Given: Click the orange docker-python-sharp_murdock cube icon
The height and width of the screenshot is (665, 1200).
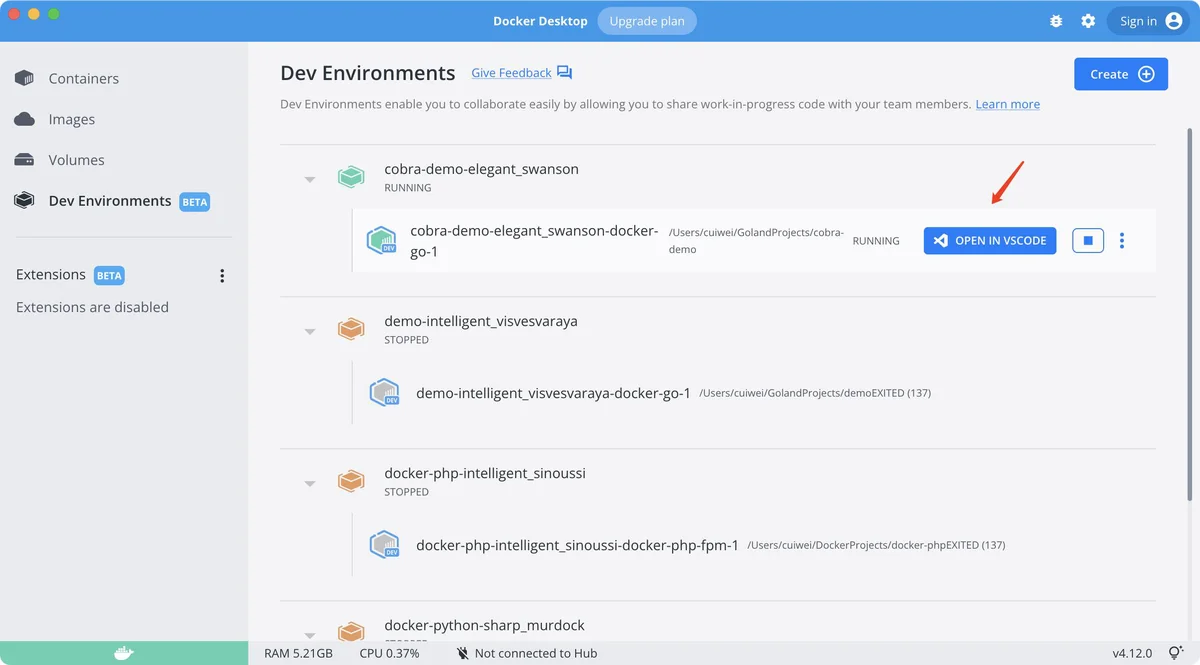Looking at the screenshot, I should click(x=351, y=631).
